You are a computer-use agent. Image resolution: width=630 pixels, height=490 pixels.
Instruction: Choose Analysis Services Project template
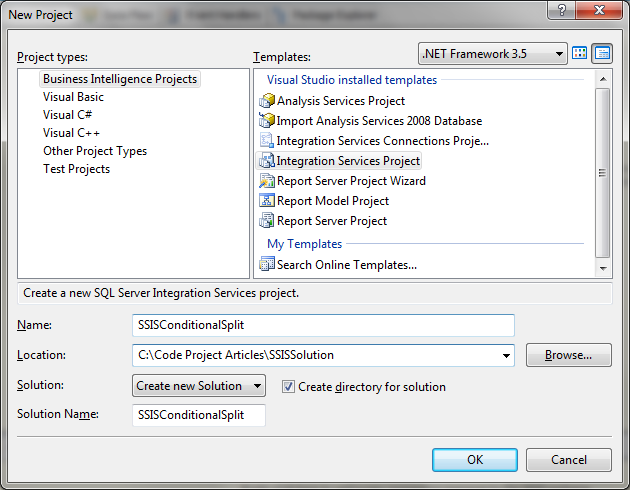[341, 101]
